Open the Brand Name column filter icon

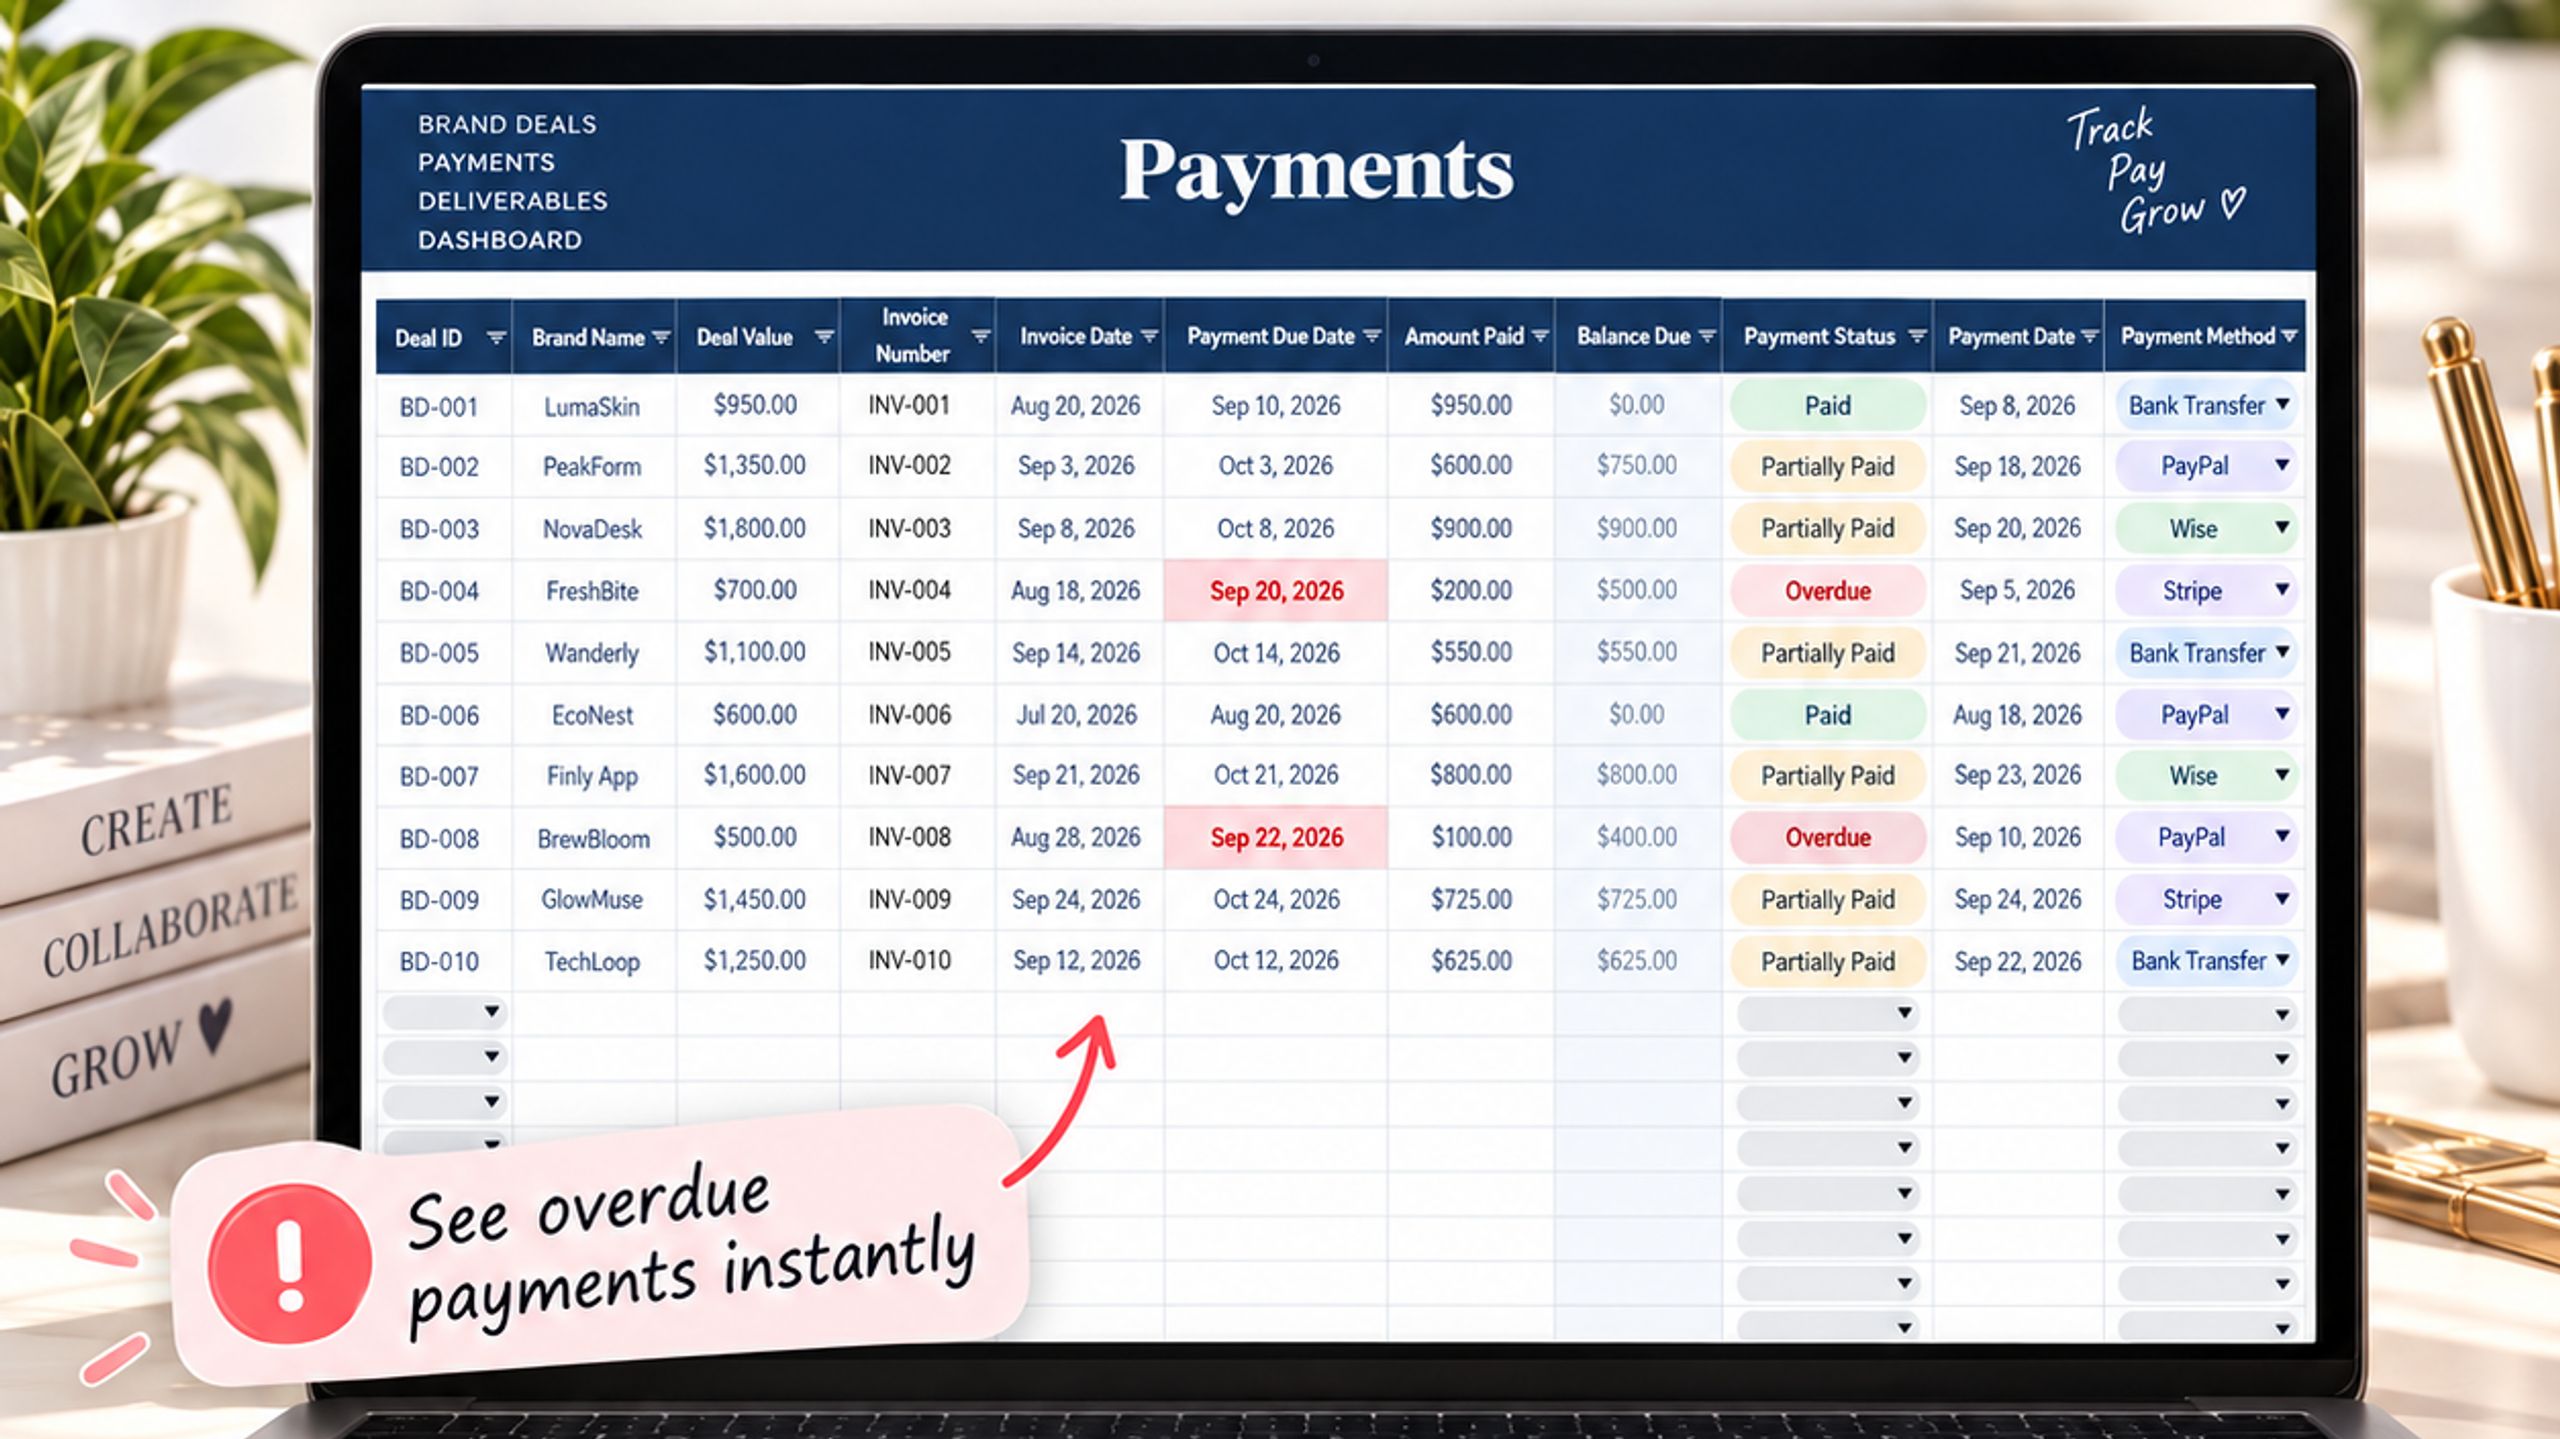(x=661, y=338)
